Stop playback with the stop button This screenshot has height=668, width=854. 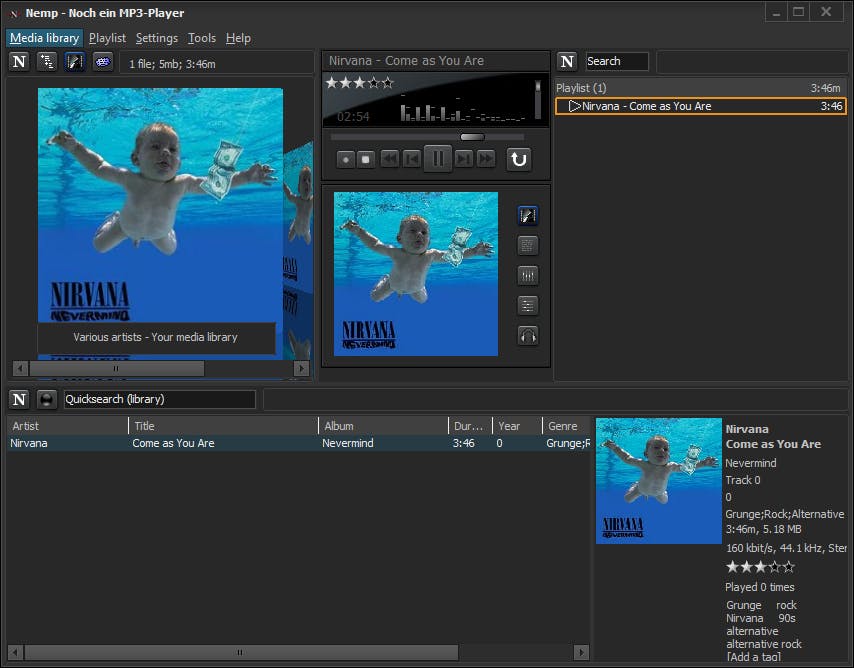[366, 159]
